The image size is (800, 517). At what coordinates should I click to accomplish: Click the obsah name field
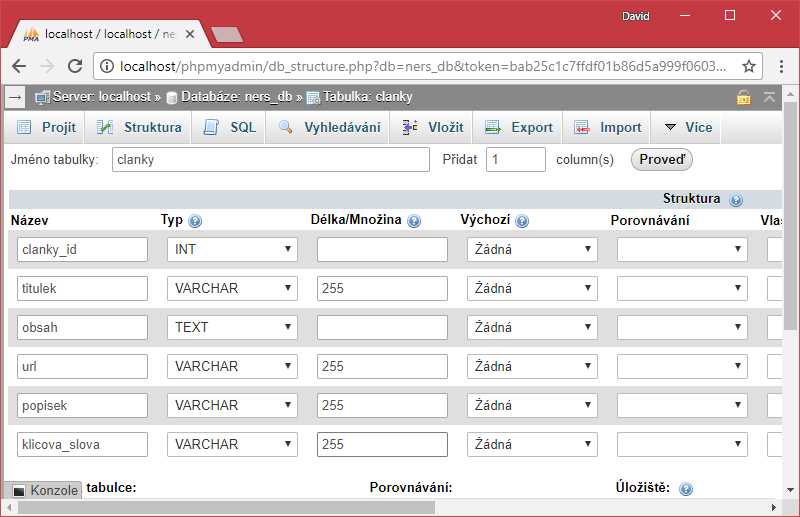(x=82, y=327)
